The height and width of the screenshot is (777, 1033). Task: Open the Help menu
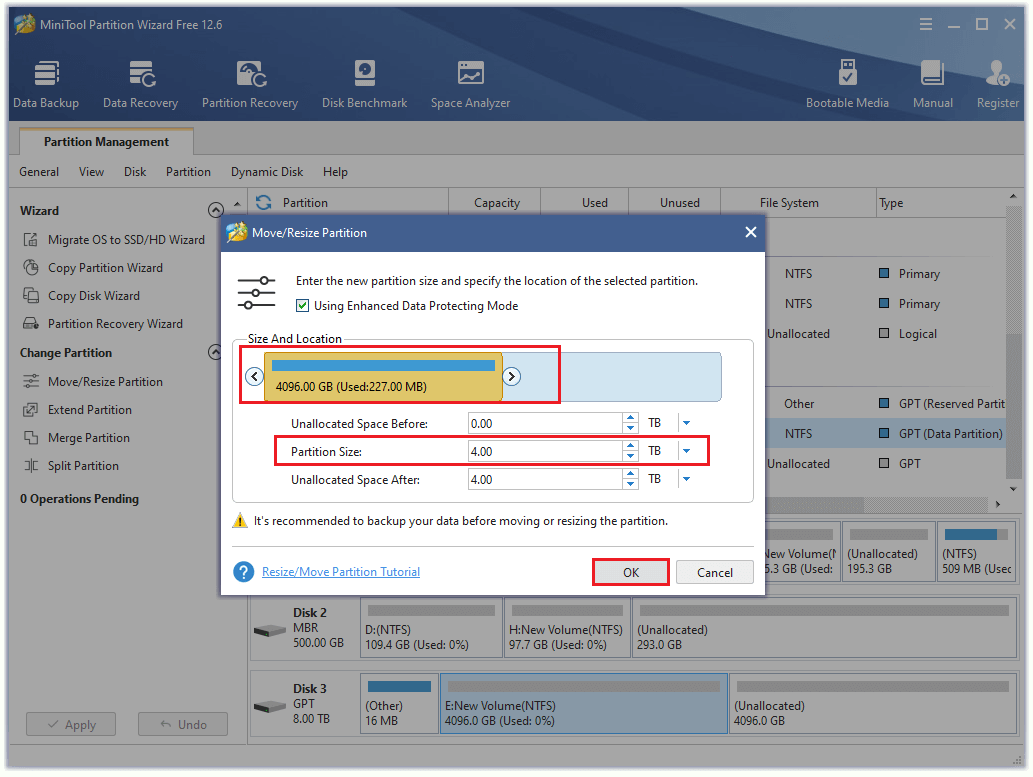pyautogui.click(x=335, y=172)
